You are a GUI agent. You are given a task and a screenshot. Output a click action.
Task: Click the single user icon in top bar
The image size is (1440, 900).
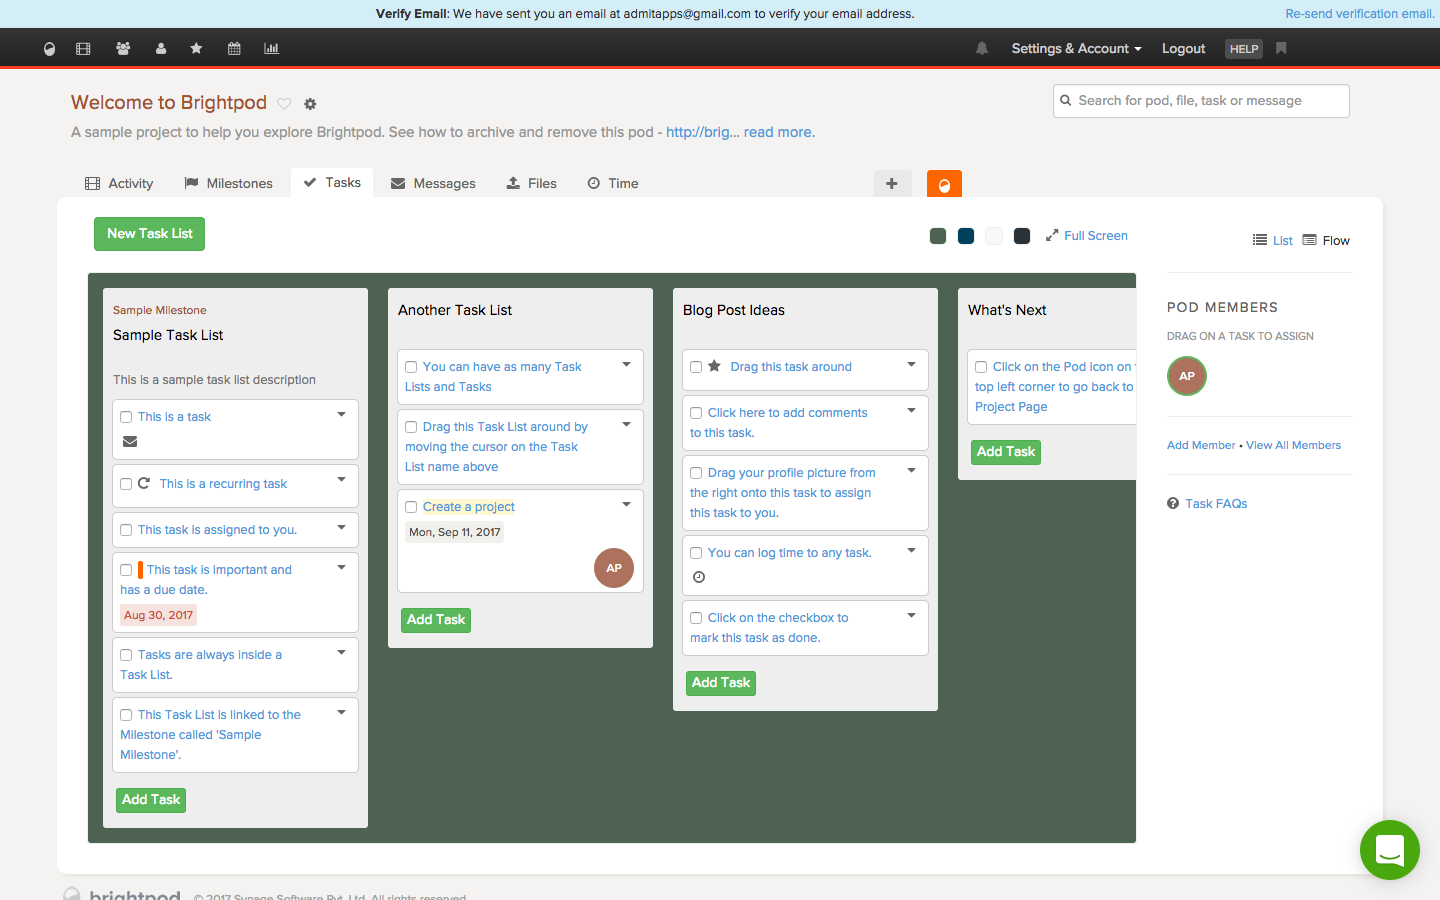click(x=161, y=49)
